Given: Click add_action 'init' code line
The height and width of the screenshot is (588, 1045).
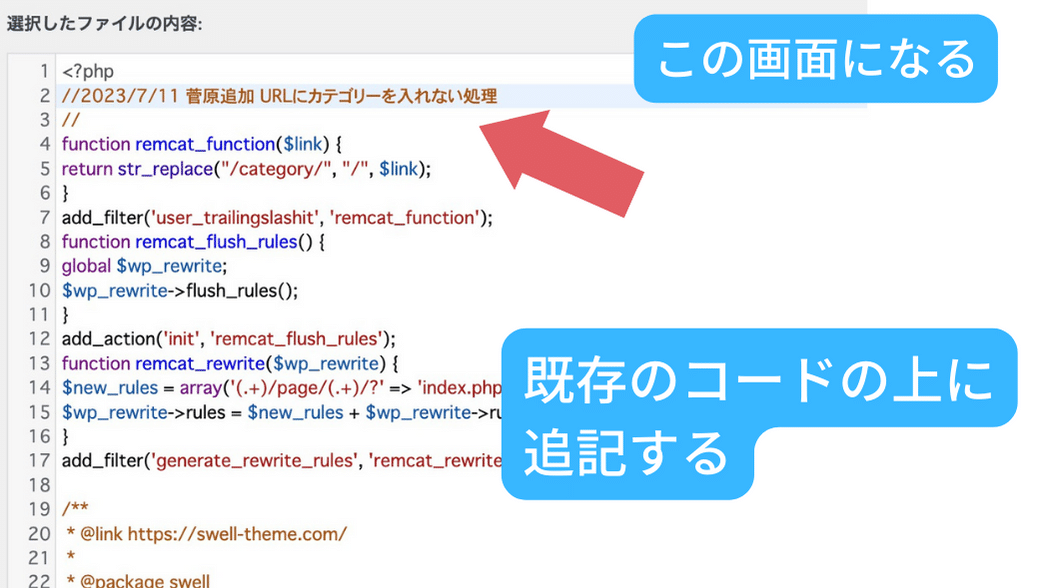Looking at the screenshot, I should tap(229, 339).
